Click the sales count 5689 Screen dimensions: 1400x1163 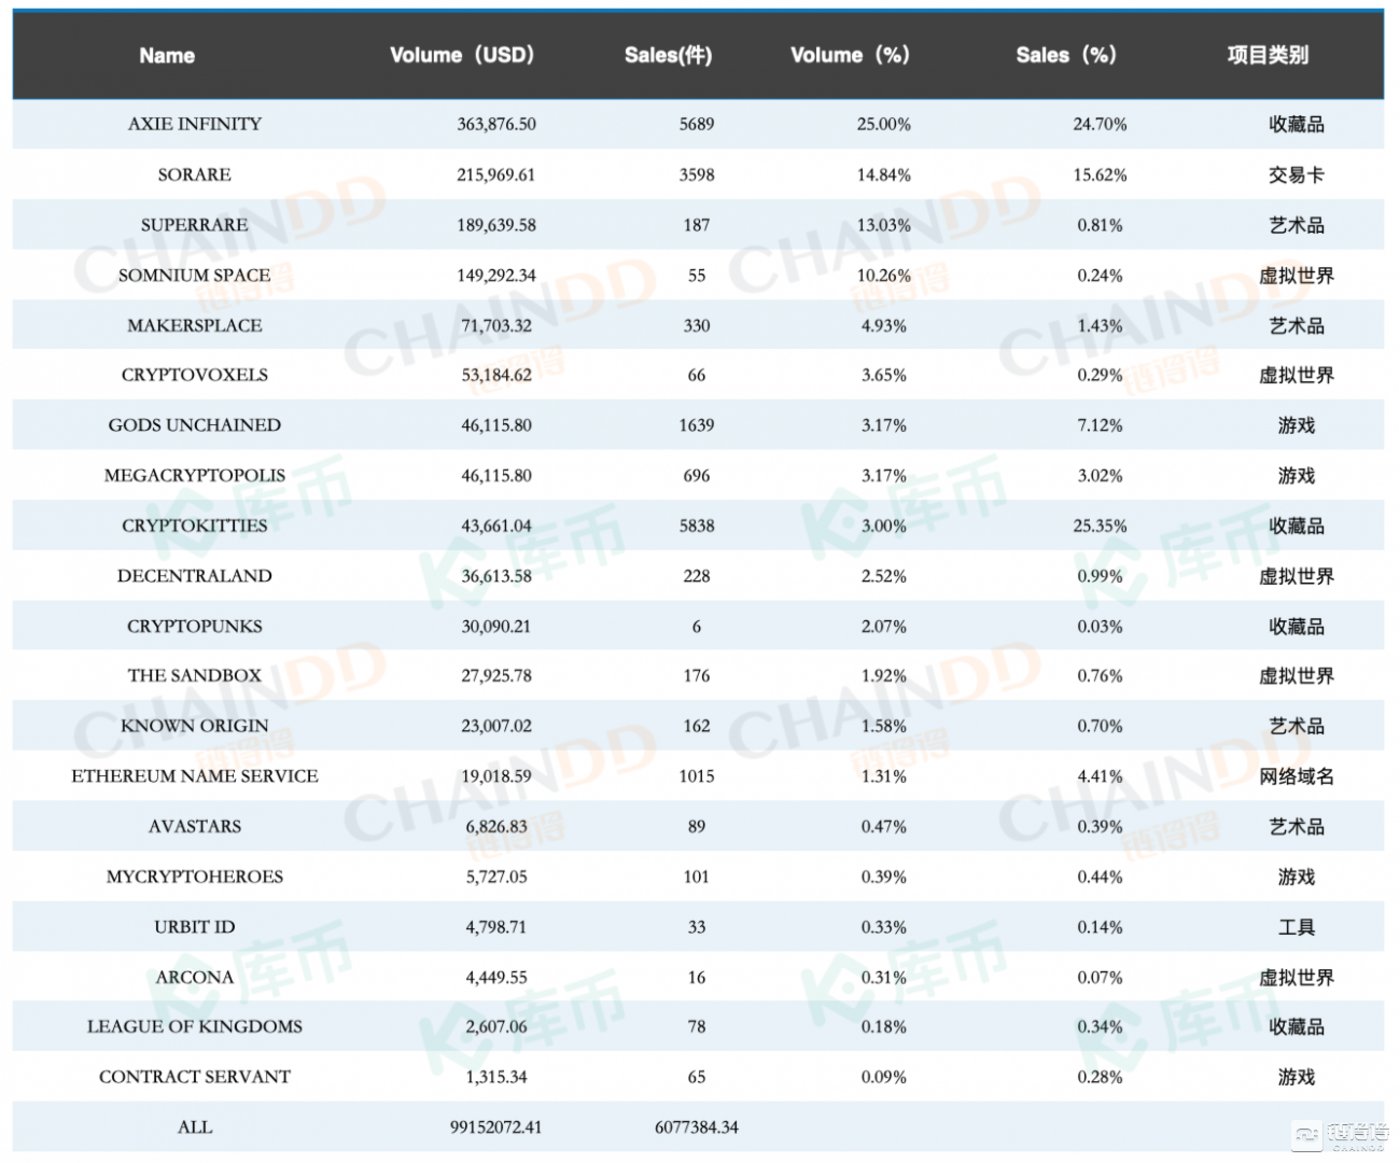[x=697, y=124]
